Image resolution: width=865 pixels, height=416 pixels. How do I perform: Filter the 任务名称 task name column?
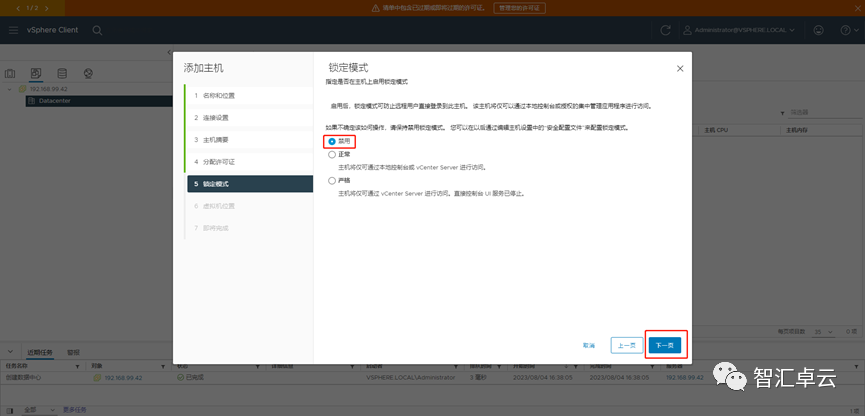[77, 366]
